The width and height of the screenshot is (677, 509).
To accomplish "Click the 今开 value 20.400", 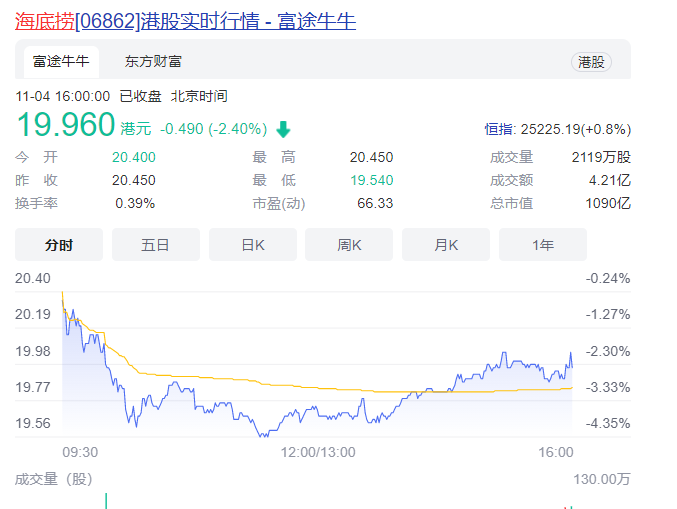I will [134, 157].
